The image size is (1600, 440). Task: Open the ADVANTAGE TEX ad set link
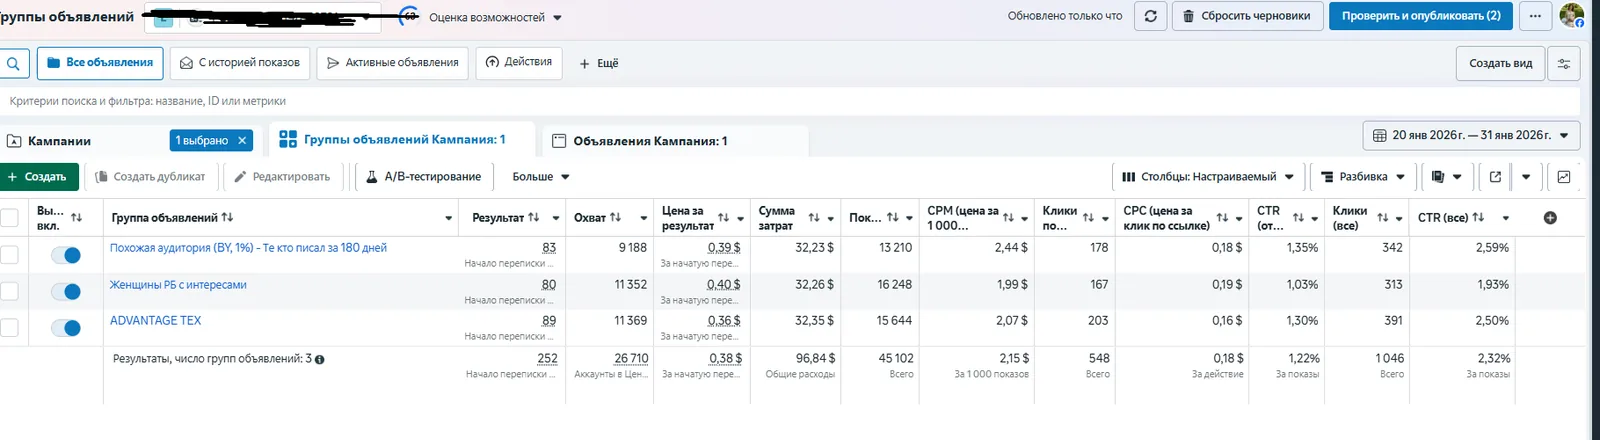[155, 321]
